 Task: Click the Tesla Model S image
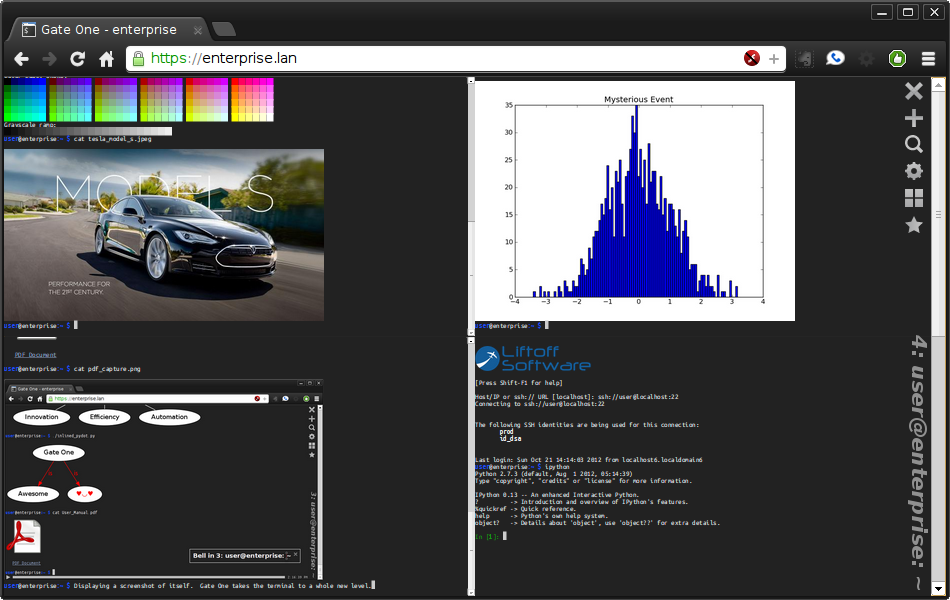click(x=164, y=235)
